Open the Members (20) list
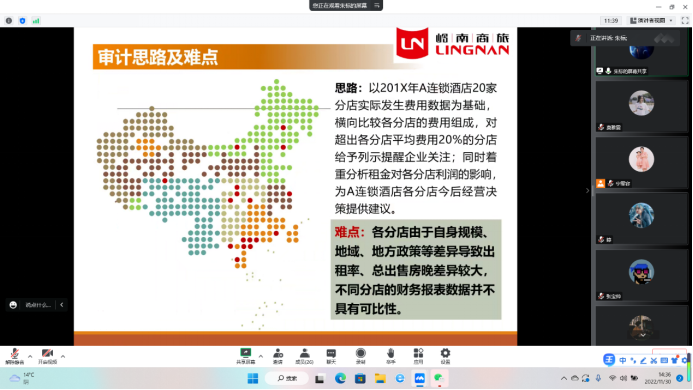Image resolution: width=693 pixels, height=390 pixels. [304, 356]
